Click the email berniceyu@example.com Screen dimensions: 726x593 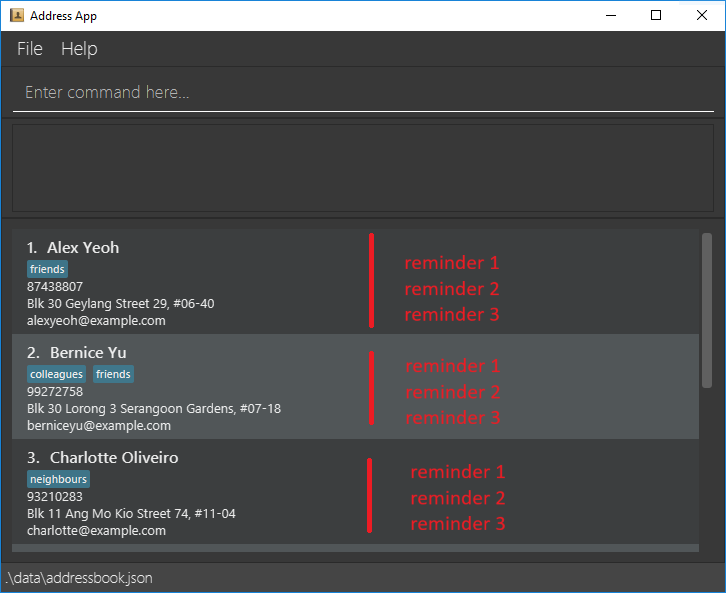point(99,426)
